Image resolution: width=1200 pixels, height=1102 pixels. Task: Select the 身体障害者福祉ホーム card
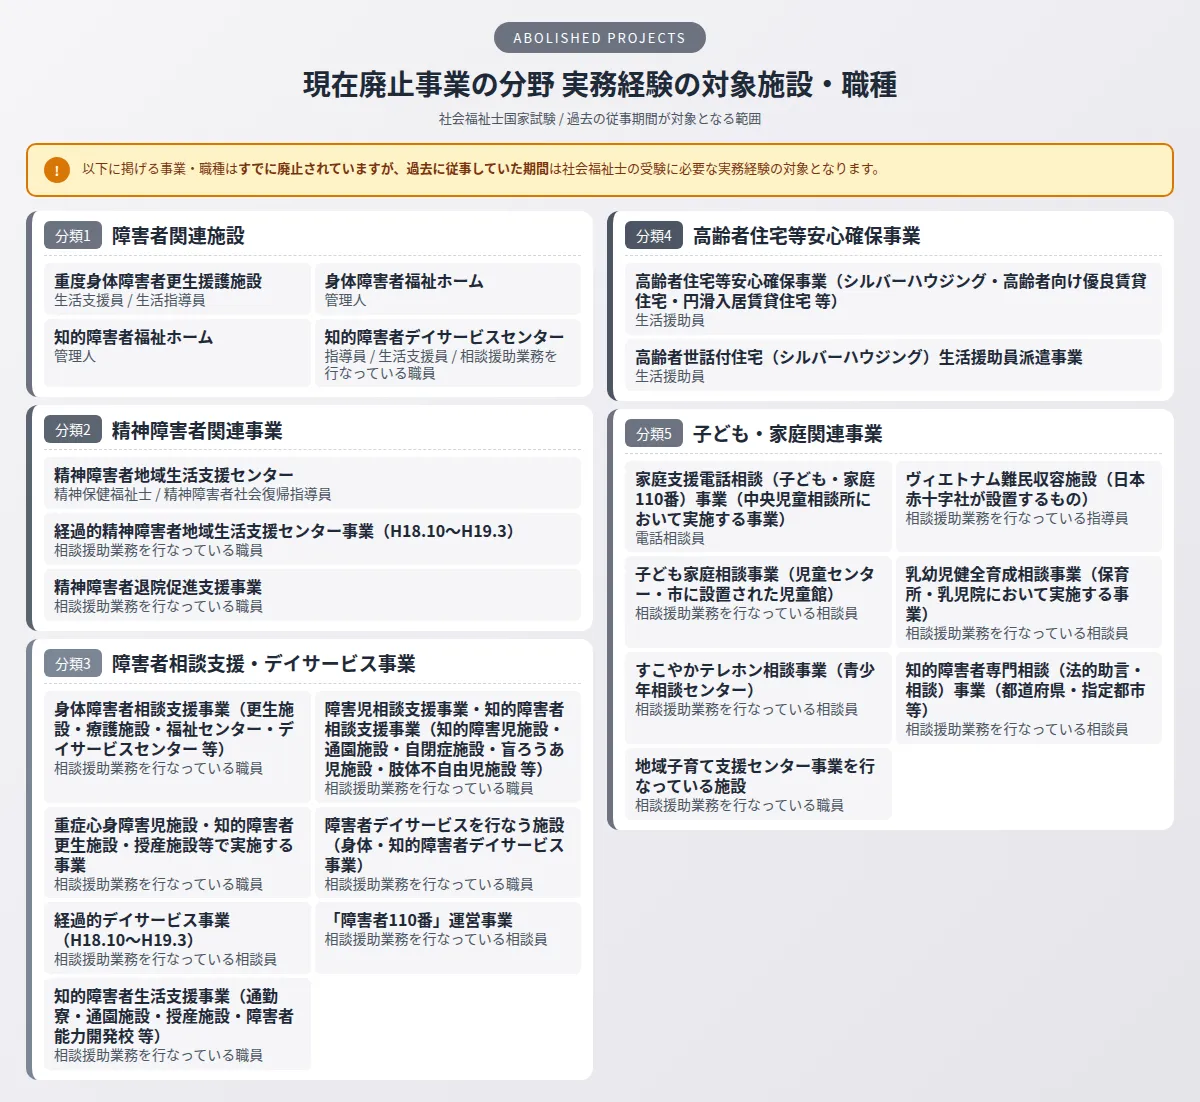[x=447, y=290]
